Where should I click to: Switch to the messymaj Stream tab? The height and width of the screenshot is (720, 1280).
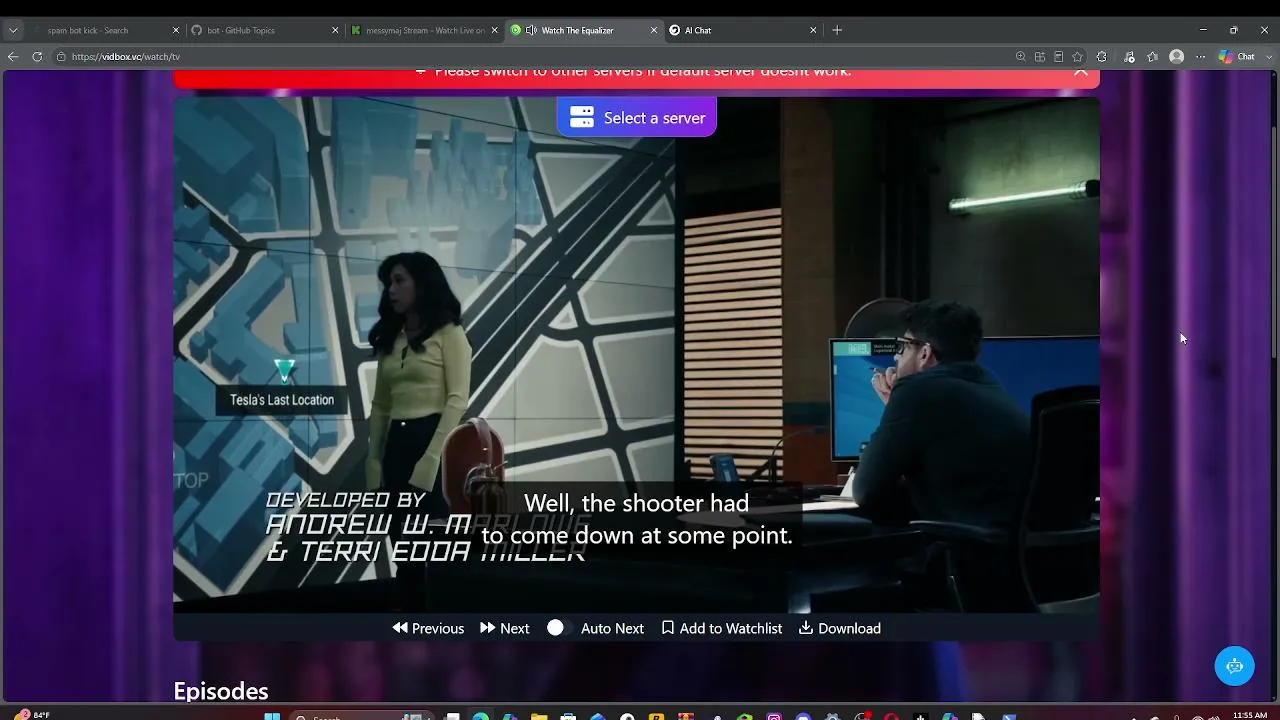click(425, 30)
